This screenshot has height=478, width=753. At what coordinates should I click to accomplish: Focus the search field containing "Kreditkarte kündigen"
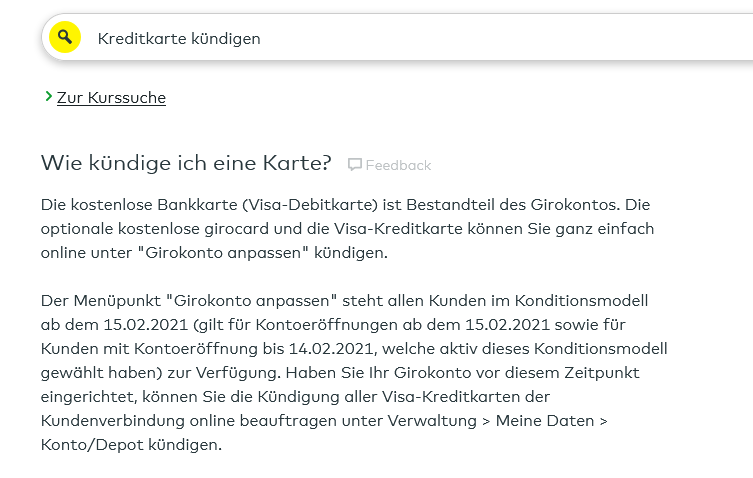(400, 38)
